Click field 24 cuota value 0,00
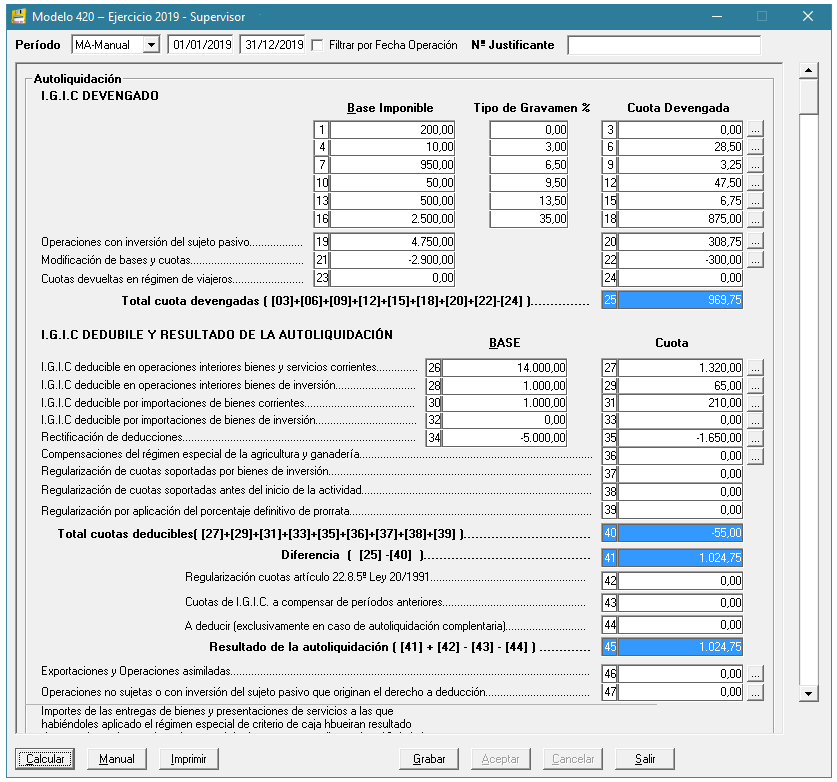 point(681,278)
